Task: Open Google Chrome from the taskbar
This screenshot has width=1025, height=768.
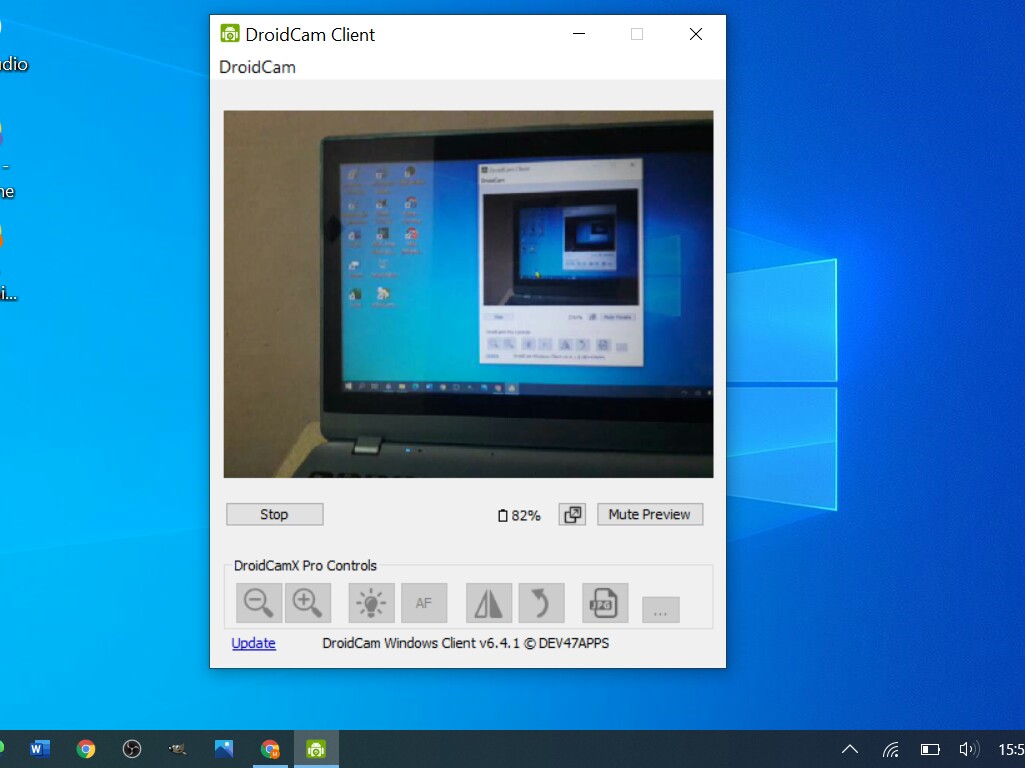Action: [86, 749]
